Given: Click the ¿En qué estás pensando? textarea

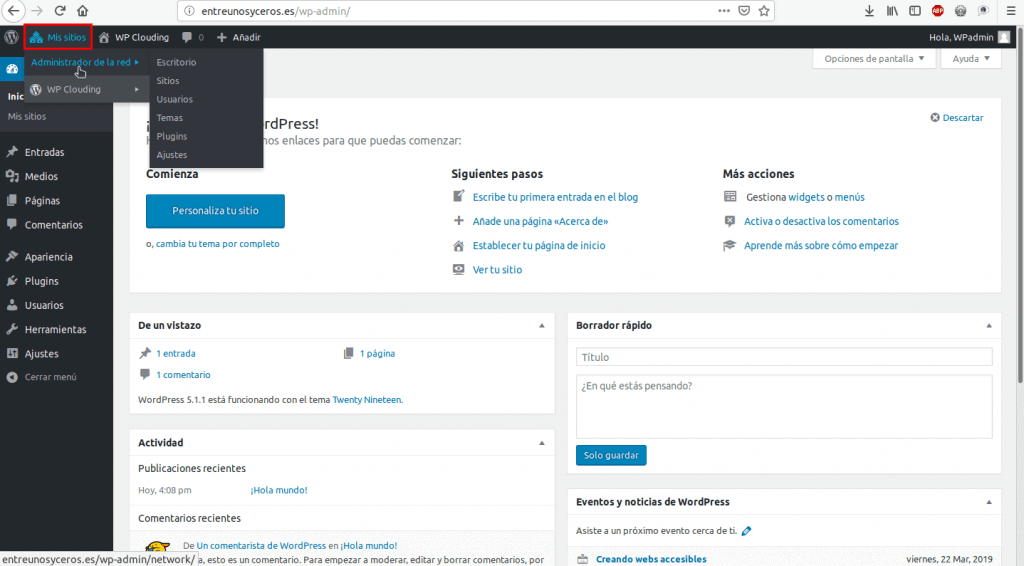Looking at the screenshot, I should (x=784, y=406).
